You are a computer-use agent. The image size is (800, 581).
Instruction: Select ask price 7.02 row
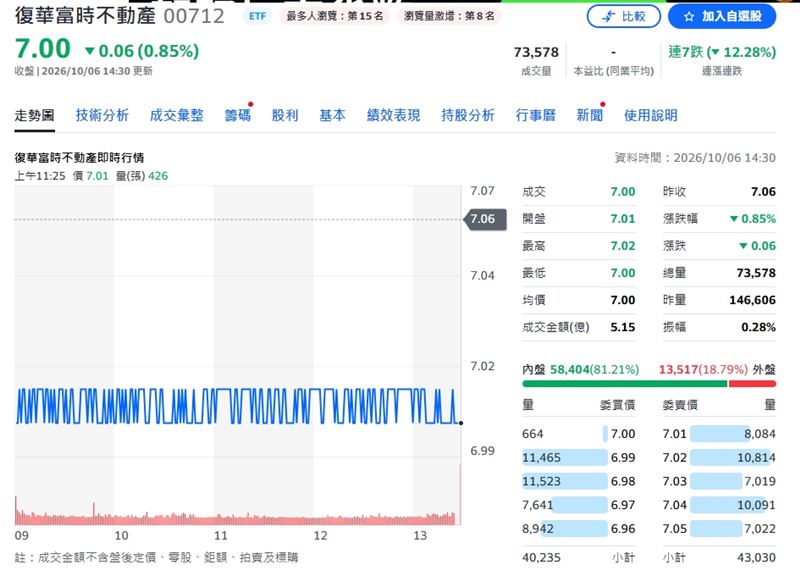tap(719, 458)
